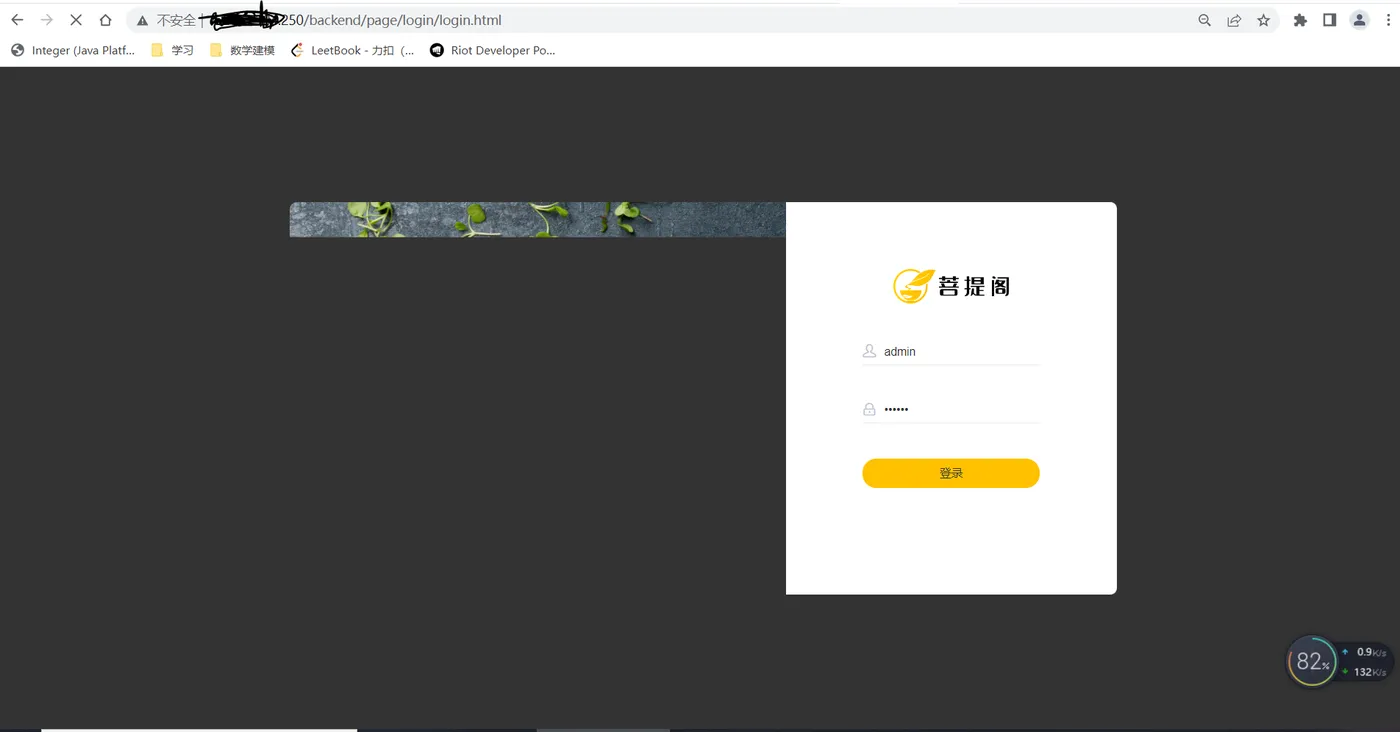Click the 132K/s download speed readout
Viewport: 1400px width, 732px height.
click(1365, 672)
